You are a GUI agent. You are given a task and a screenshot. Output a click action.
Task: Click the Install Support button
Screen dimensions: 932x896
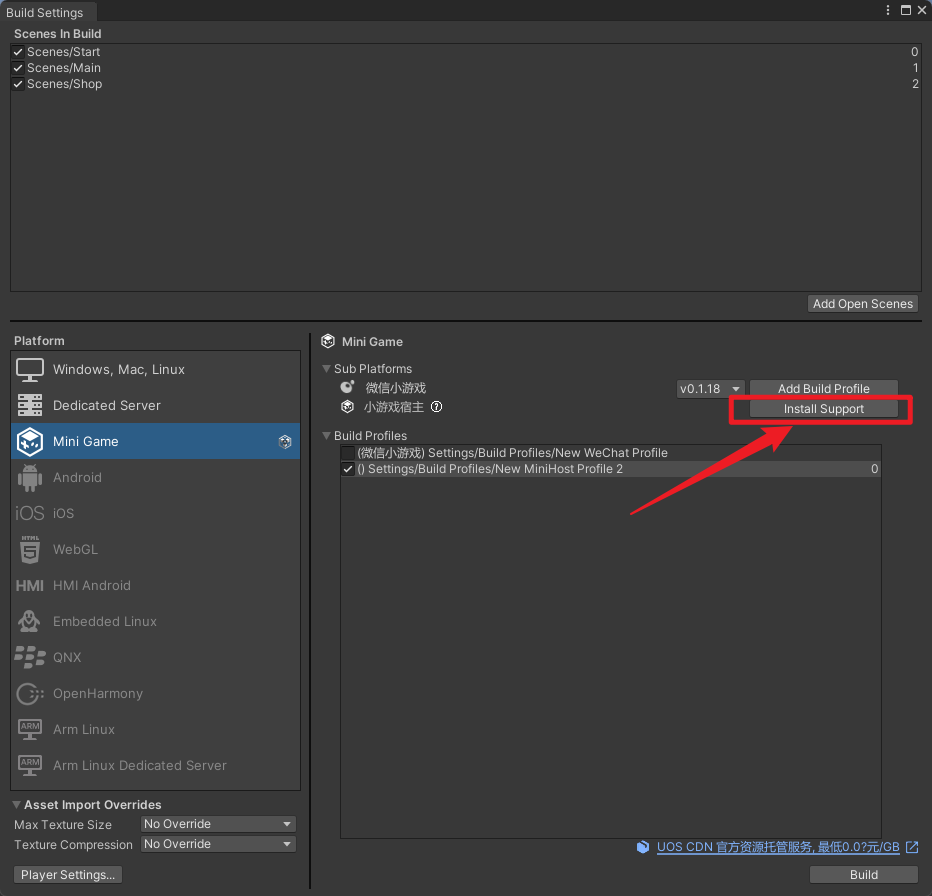coord(823,409)
